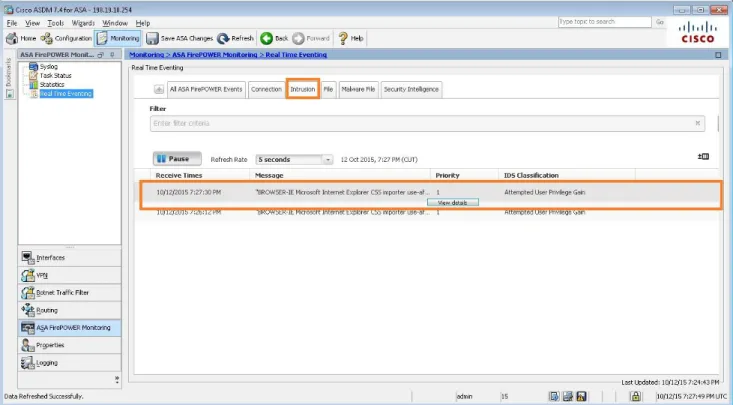The height and width of the screenshot is (405, 733).
Task: Click the admin user in status bar
Action: coord(464,397)
